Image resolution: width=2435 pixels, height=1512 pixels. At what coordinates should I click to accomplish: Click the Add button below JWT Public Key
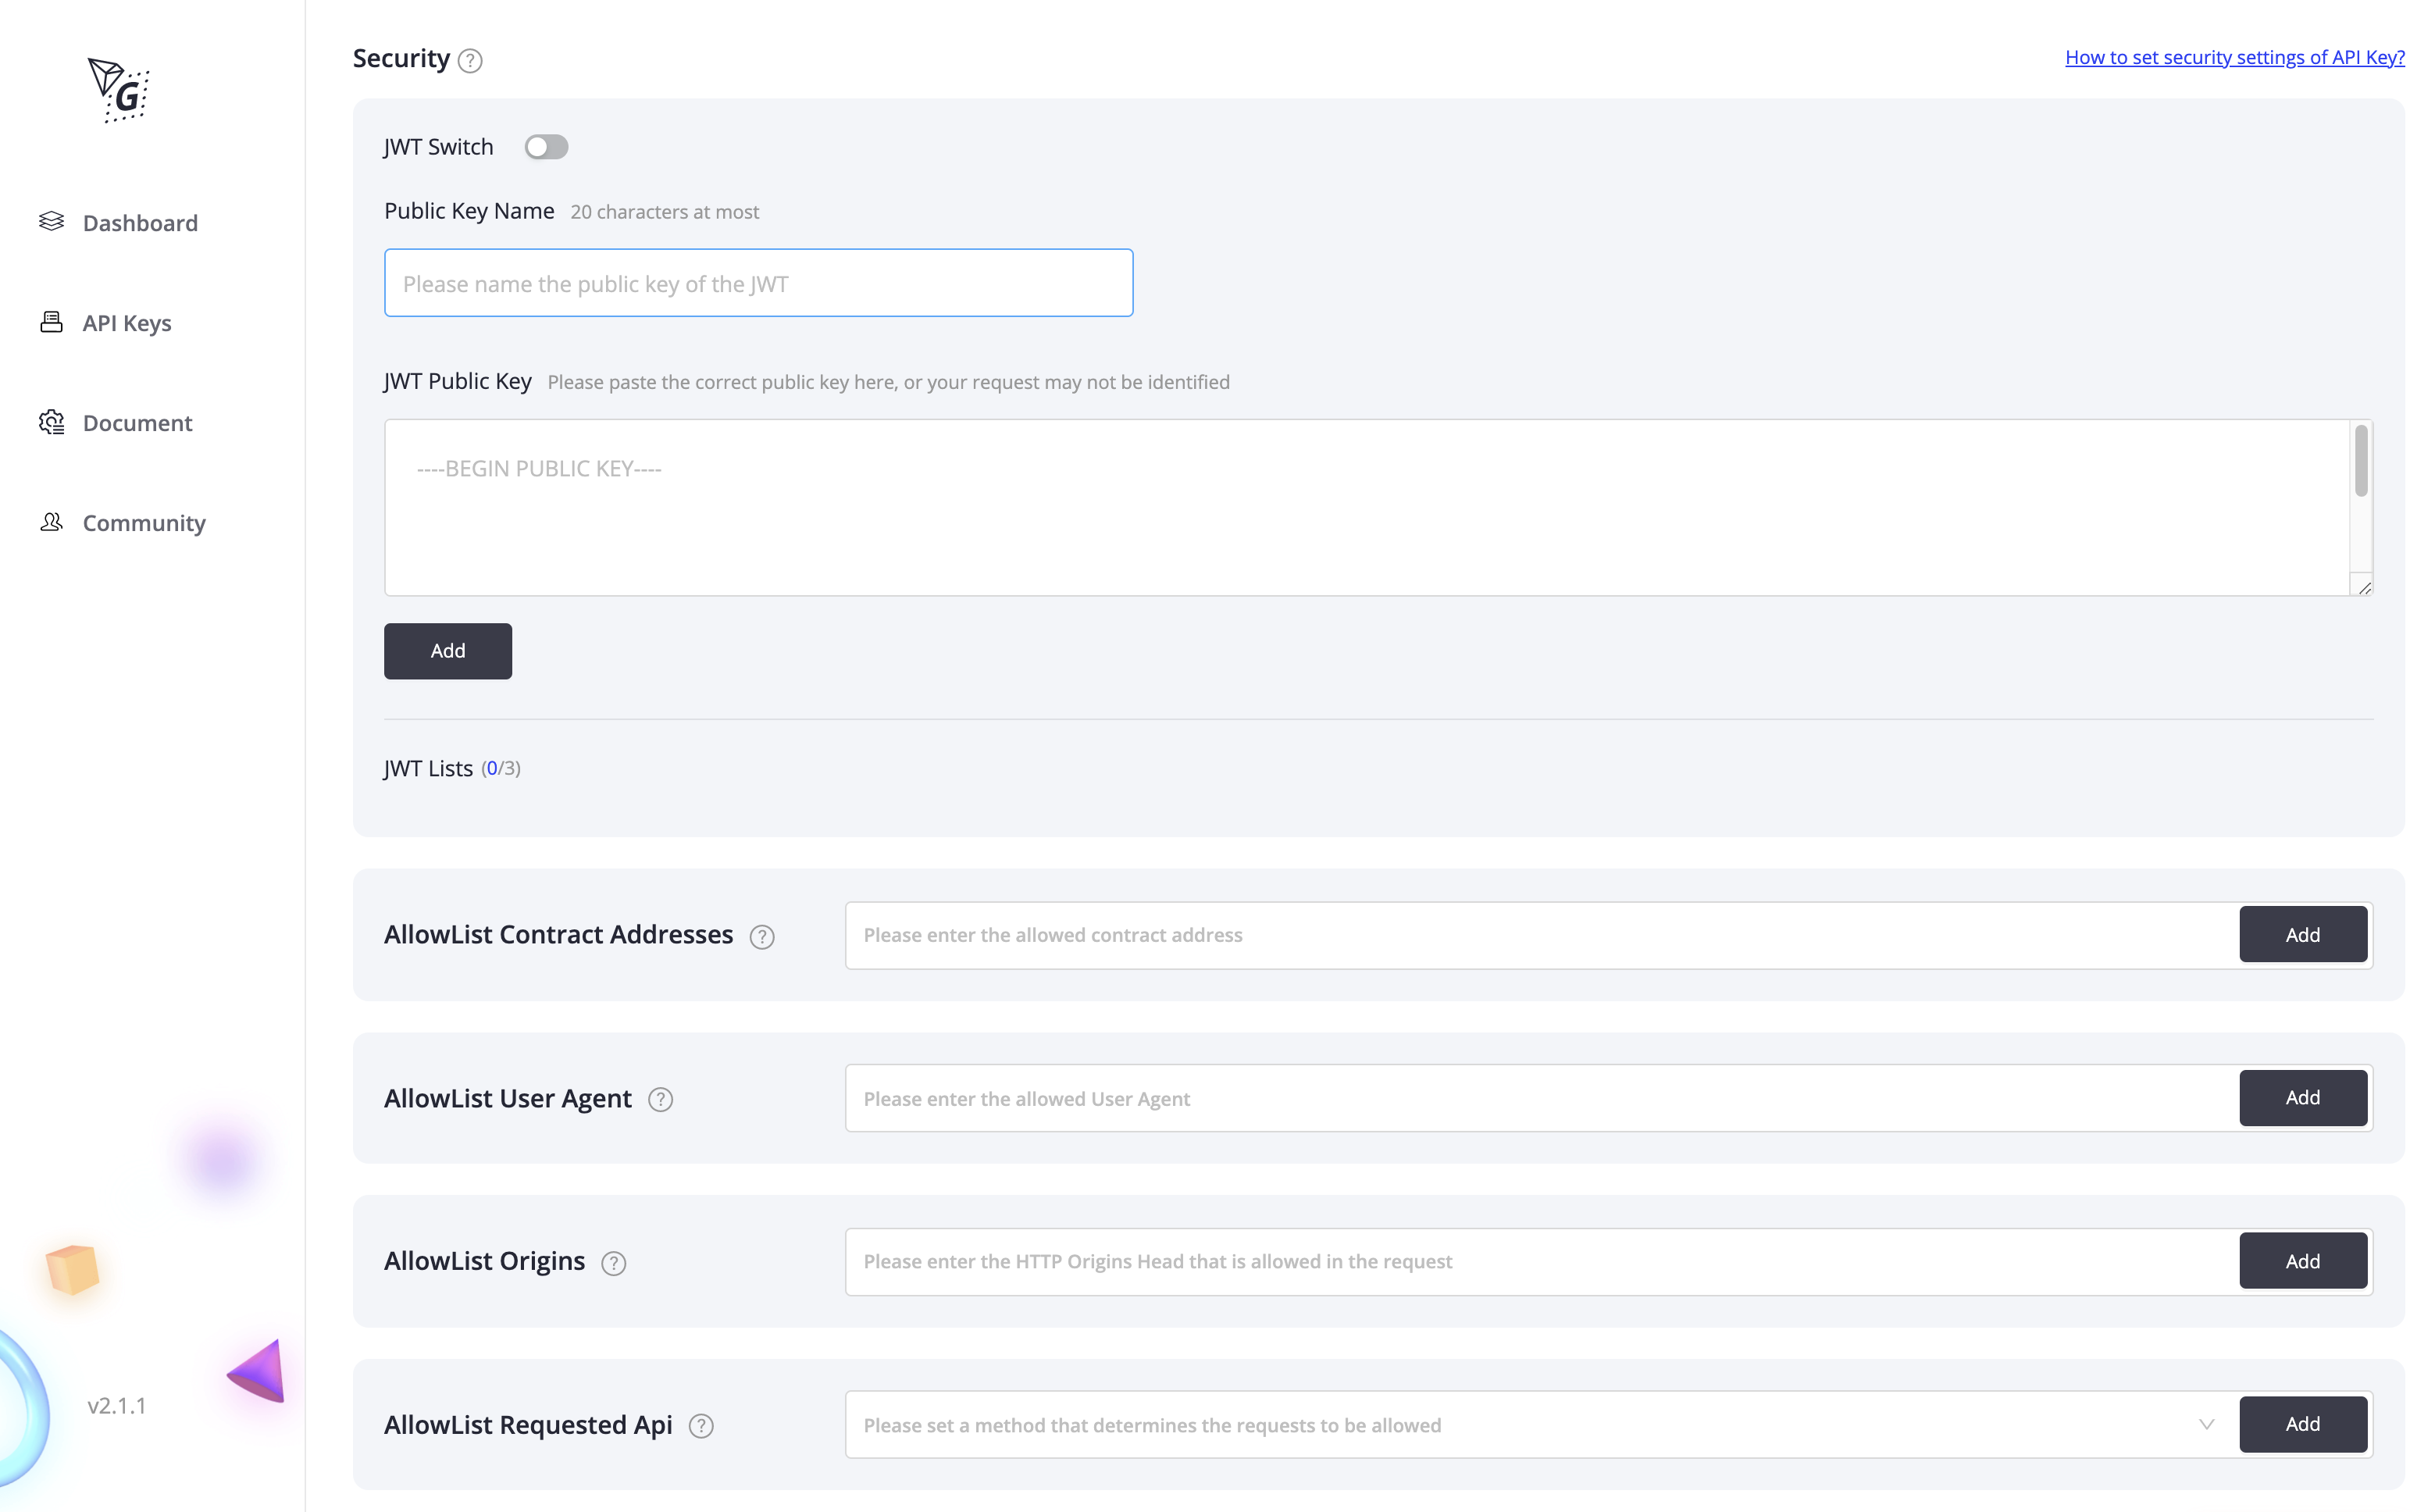tap(447, 650)
